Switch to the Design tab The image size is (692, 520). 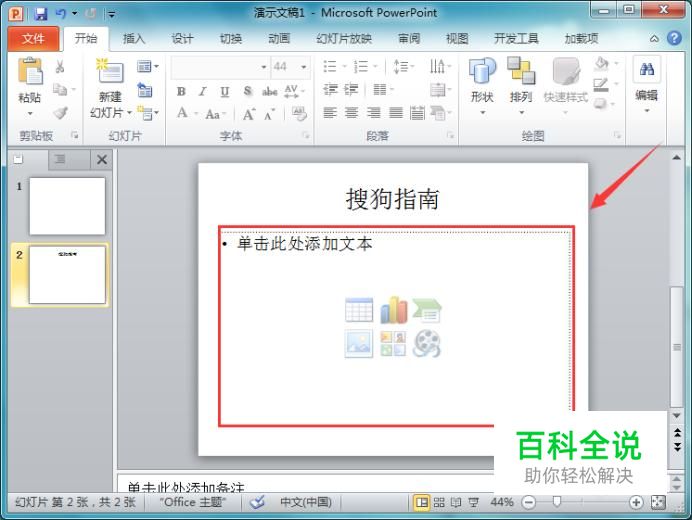(182, 39)
